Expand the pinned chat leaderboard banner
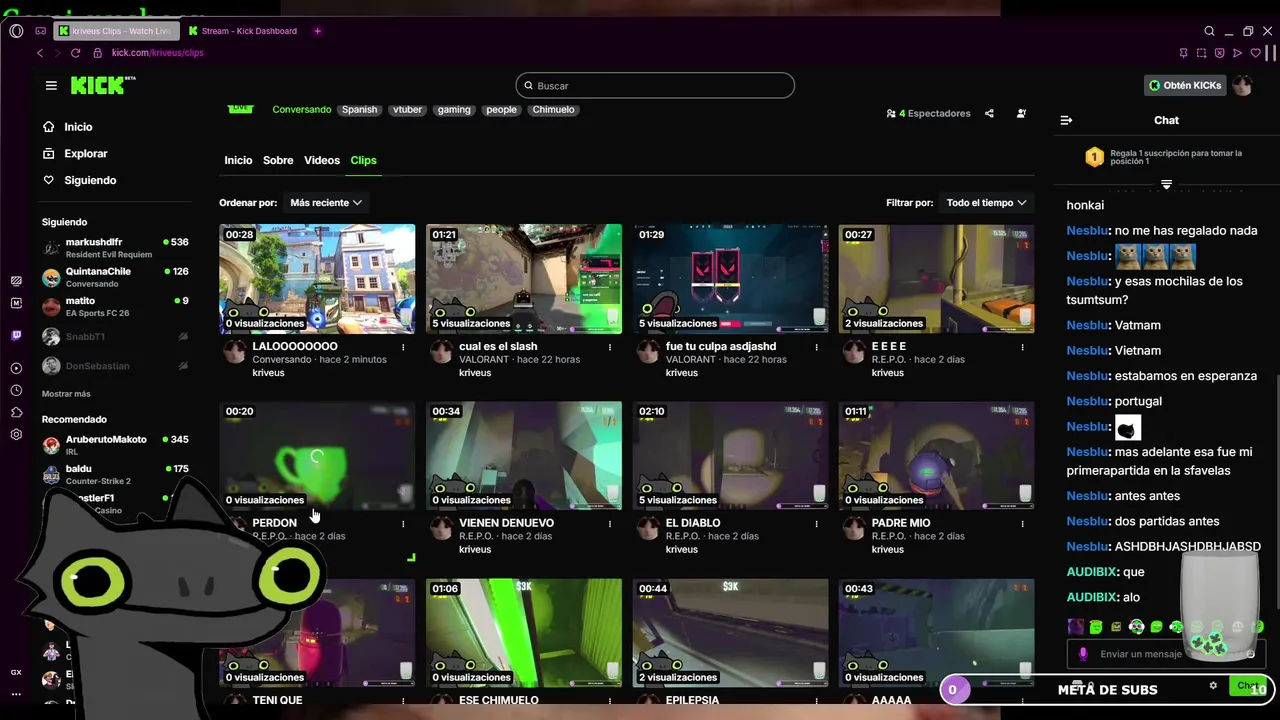 click(1166, 185)
